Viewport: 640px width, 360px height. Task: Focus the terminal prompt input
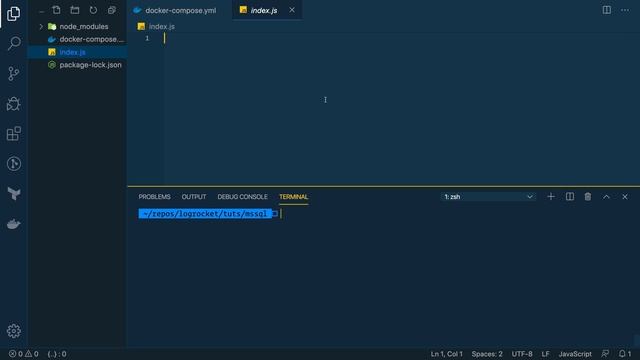(281, 214)
